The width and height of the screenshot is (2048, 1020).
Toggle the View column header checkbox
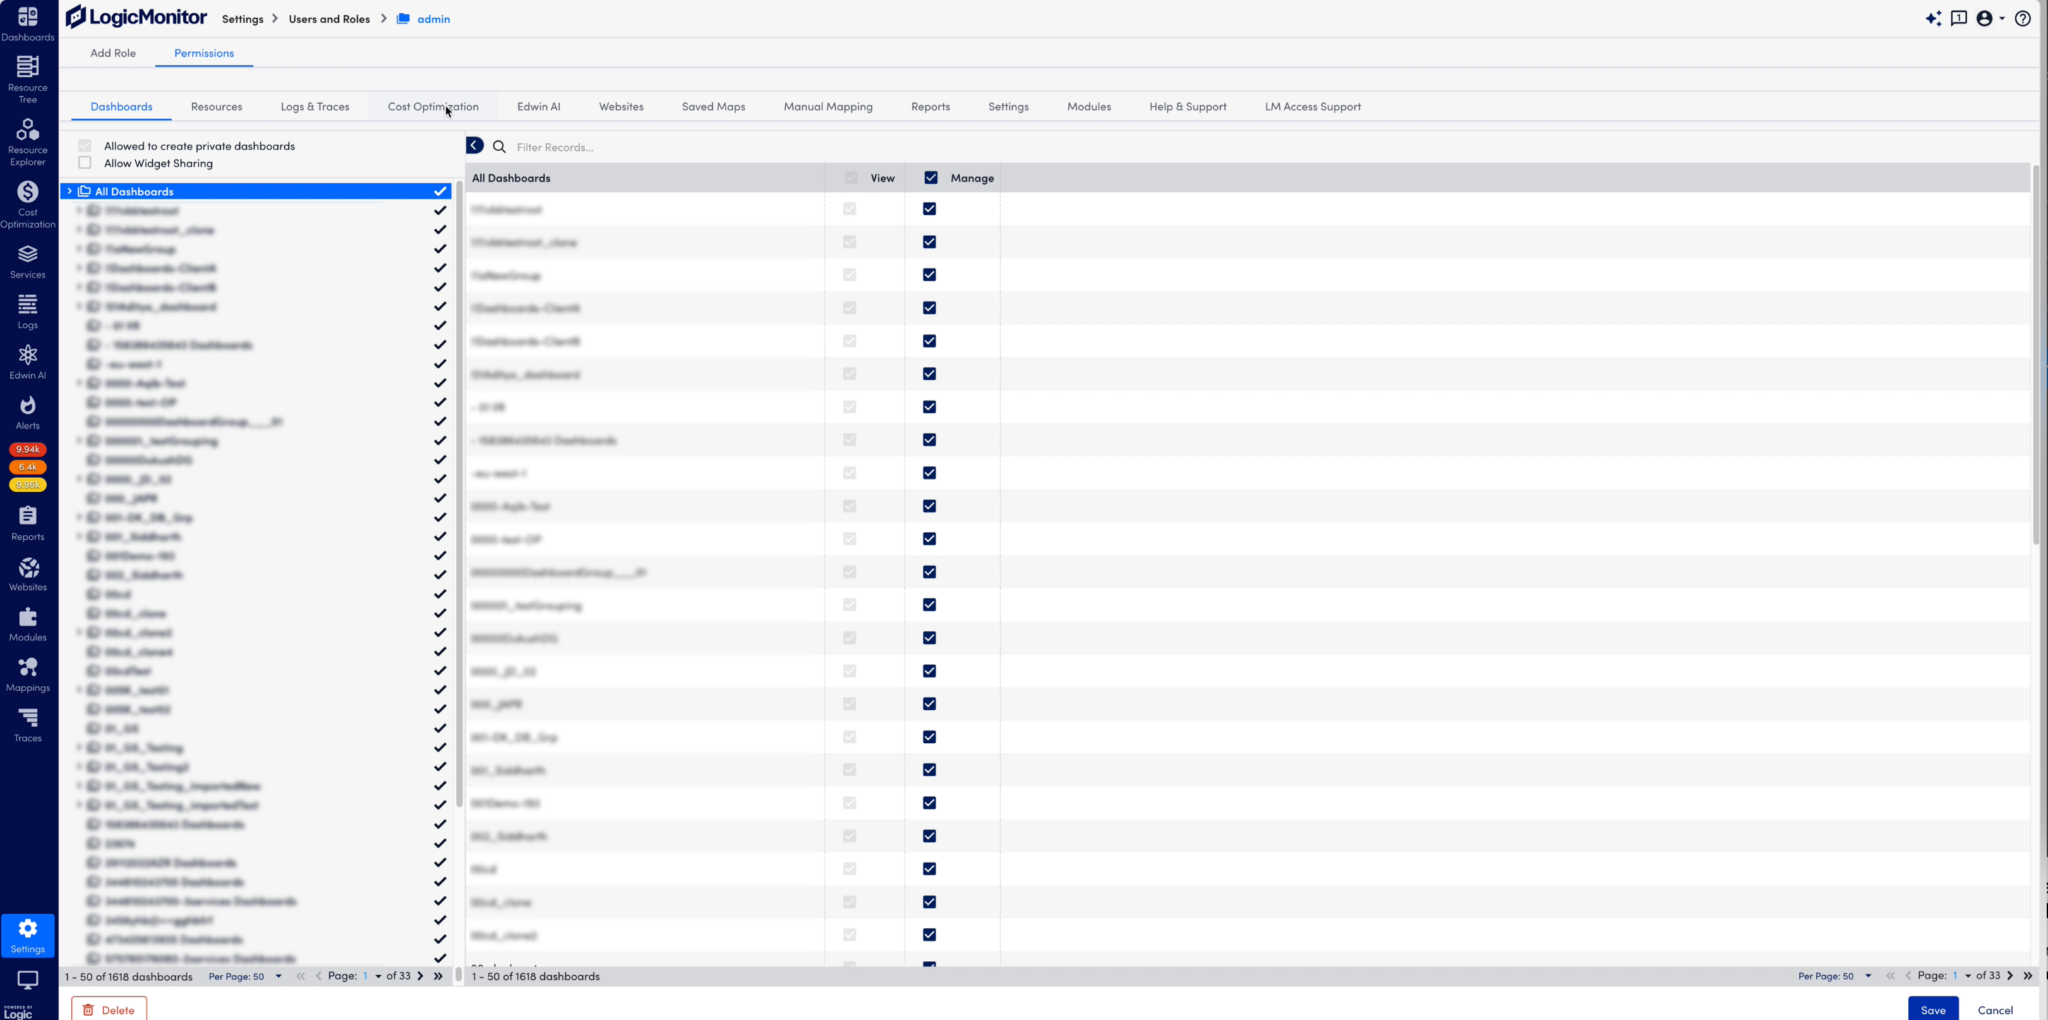click(851, 178)
